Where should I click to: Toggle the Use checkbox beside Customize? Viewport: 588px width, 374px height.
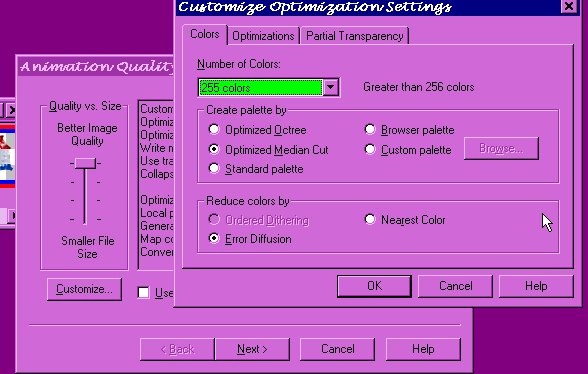[143, 293]
